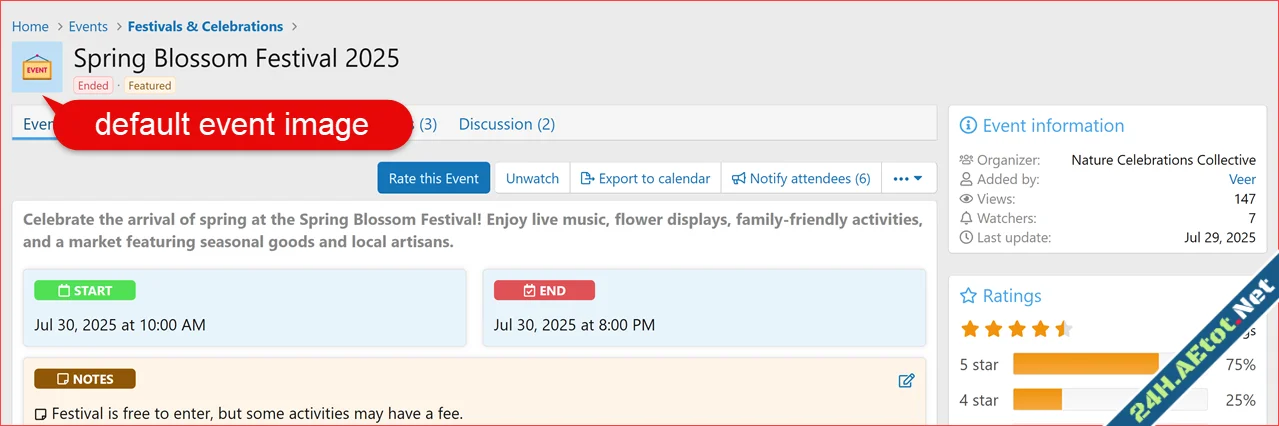Click Rate this Event button
The height and width of the screenshot is (426, 1279).
[x=434, y=178]
